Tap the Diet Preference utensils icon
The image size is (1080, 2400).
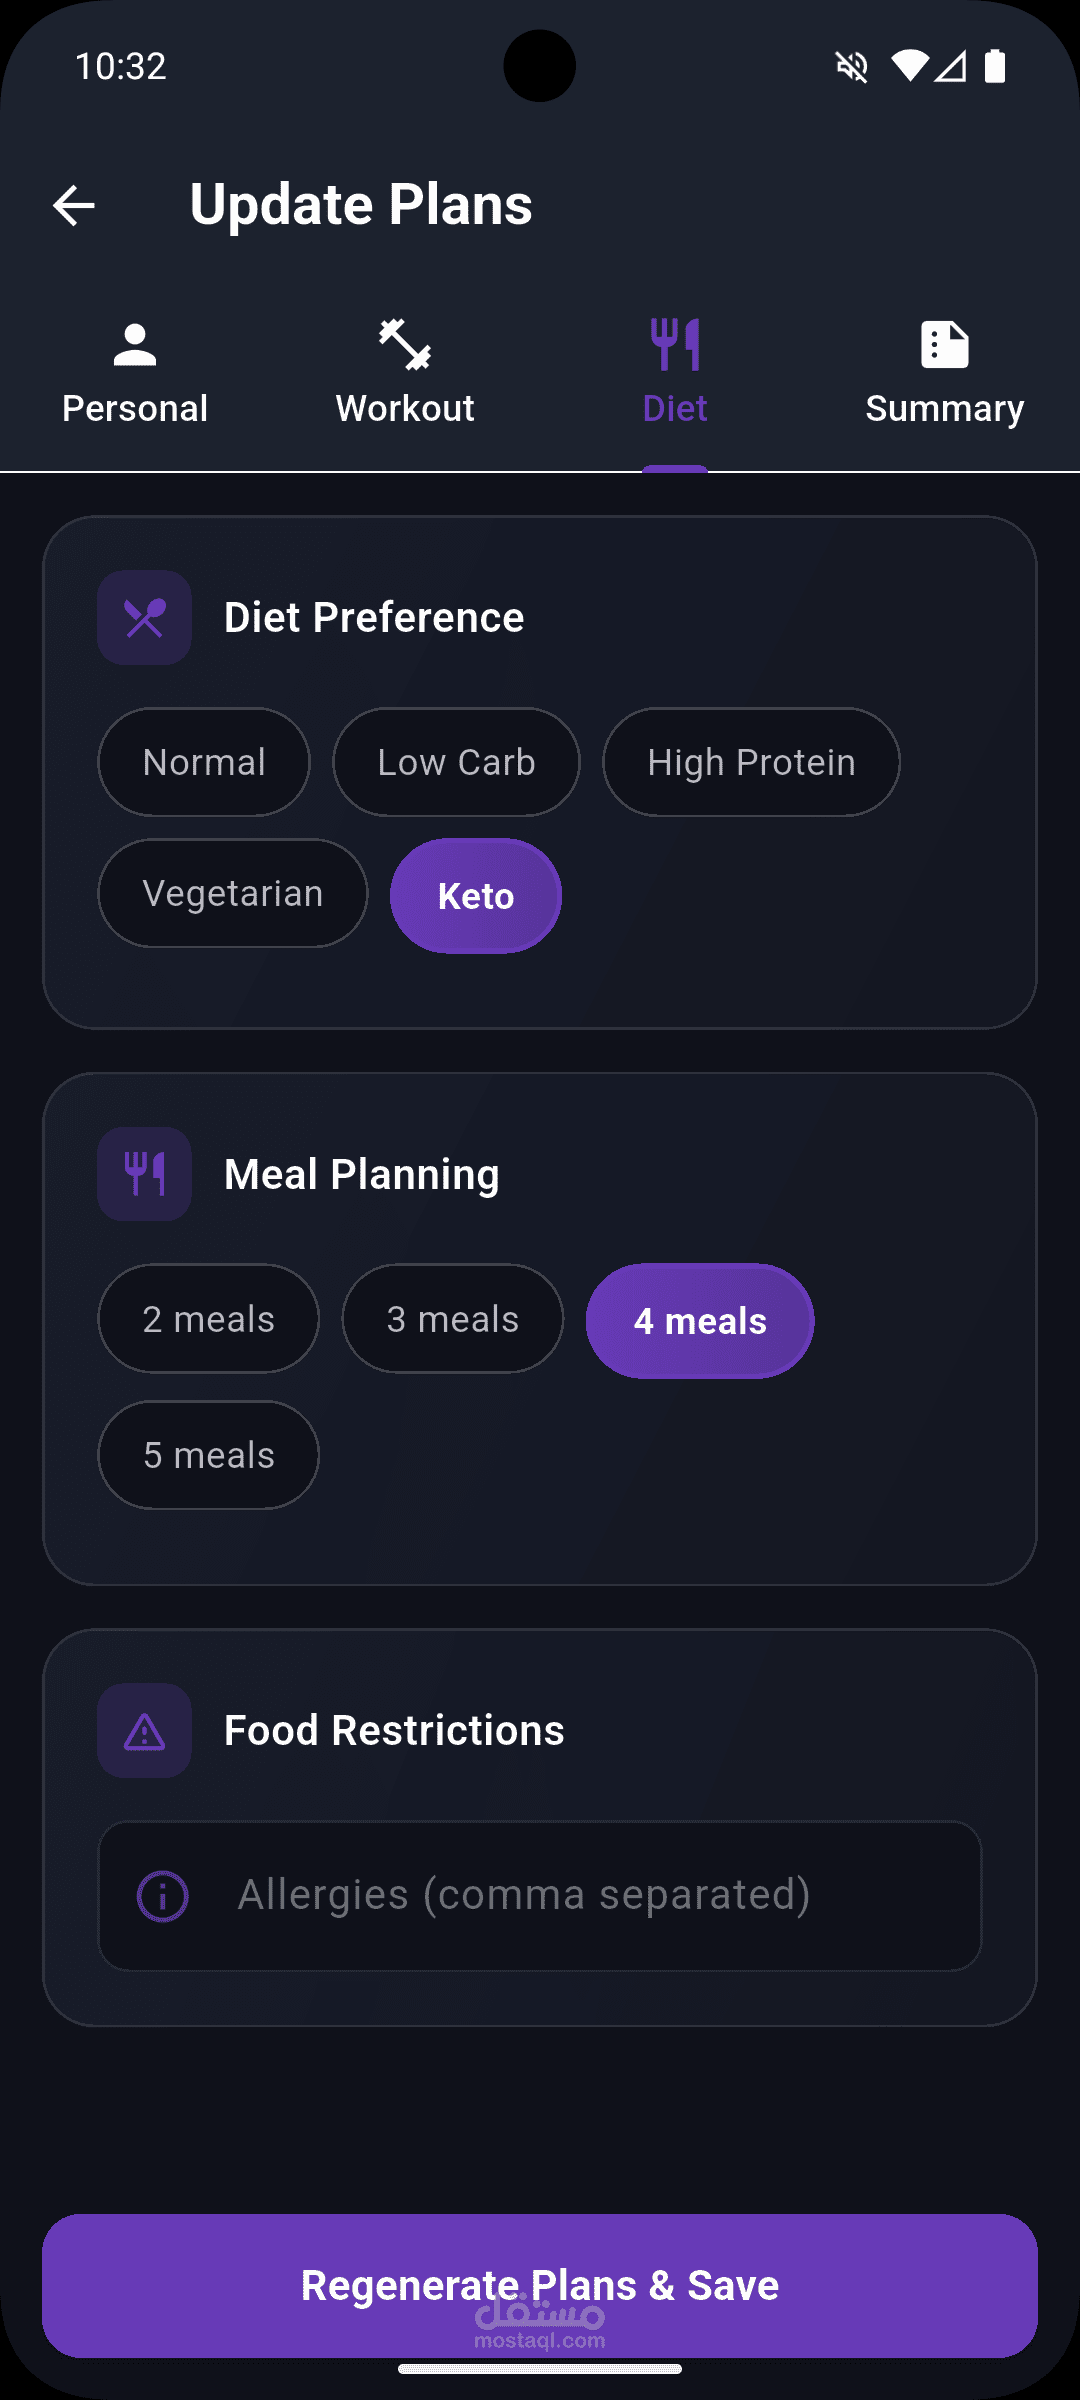(x=145, y=618)
